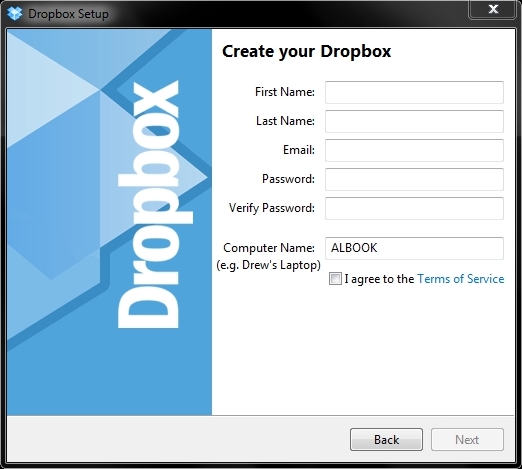The image size is (522, 469).
Task: Click the Dropbox Setup title text
Action: tap(68, 14)
